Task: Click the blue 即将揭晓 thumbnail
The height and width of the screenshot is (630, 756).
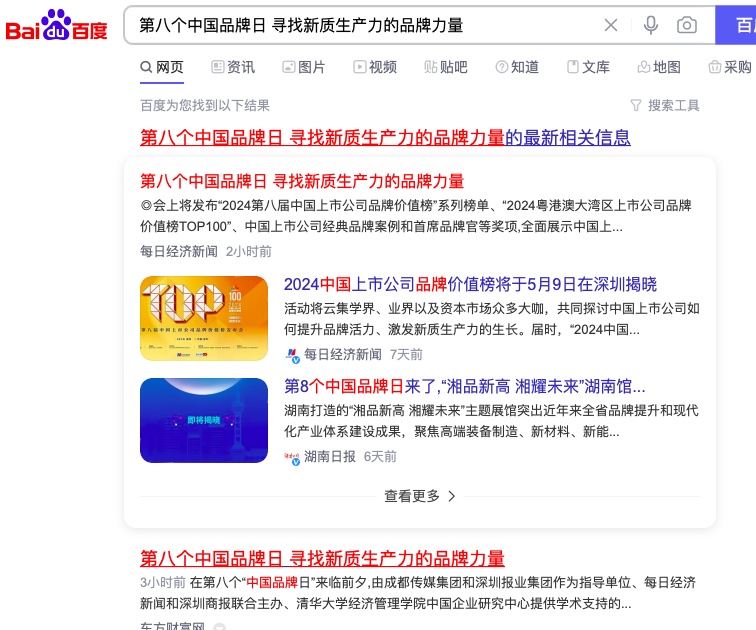Action: click(204, 420)
